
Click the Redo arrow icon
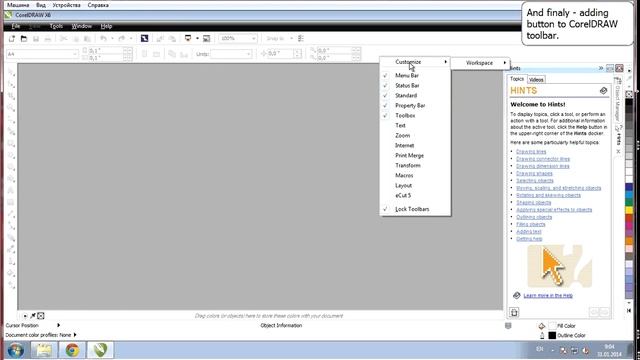(122, 38)
